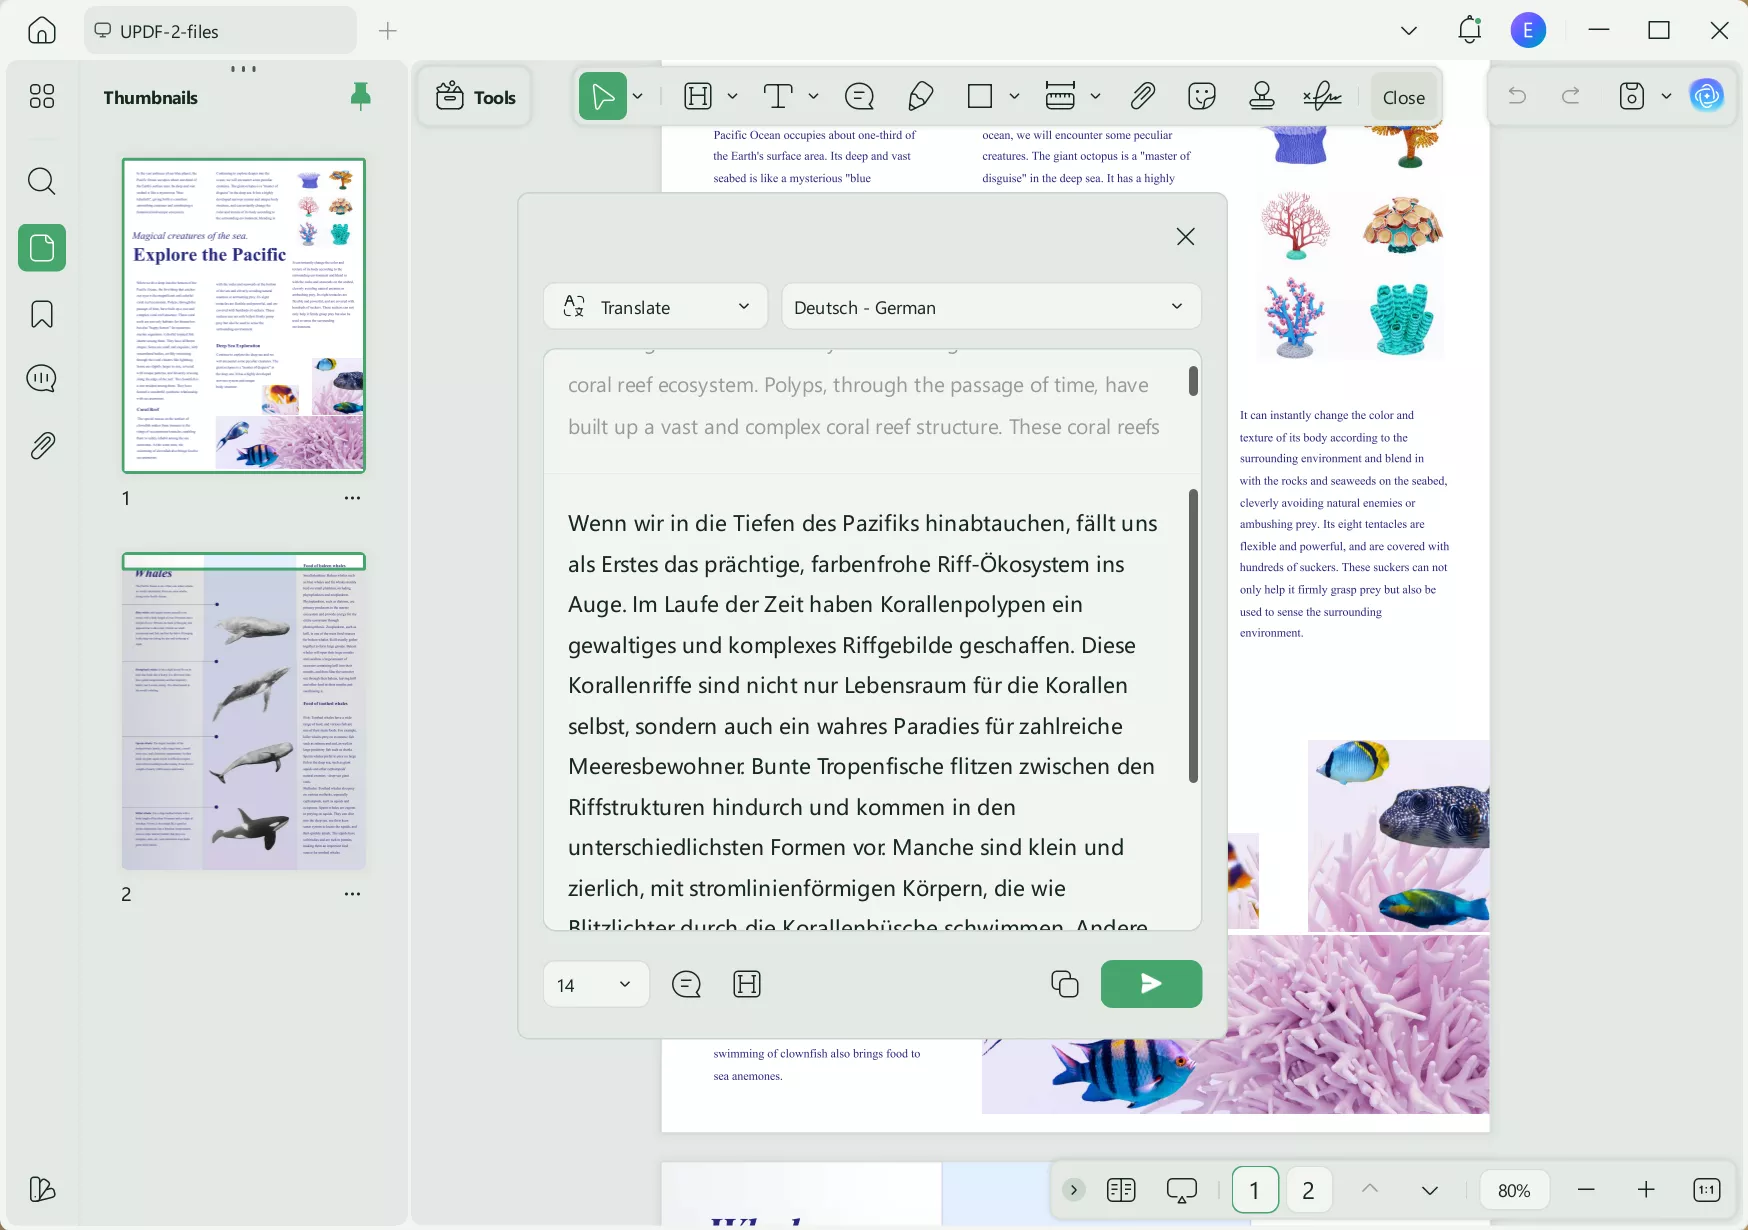Pick the Highlighter pen tool
This screenshot has height=1230, width=1748.
[x=921, y=96]
